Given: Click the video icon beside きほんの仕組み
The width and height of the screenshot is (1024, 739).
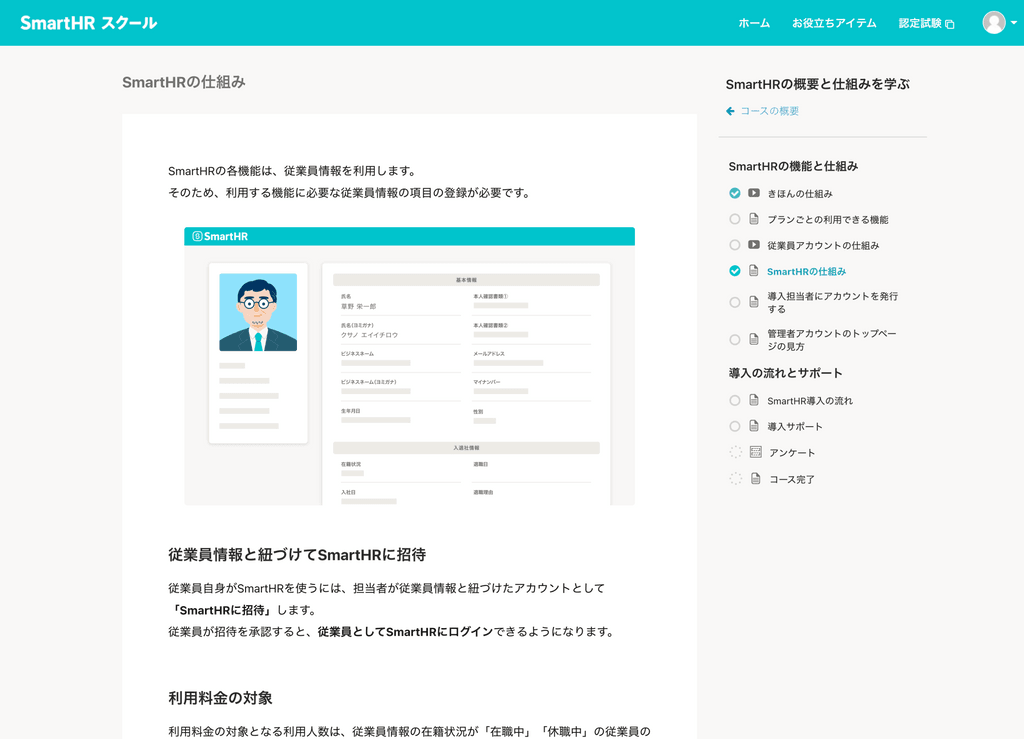Looking at the screenshot, I should pyautogui.click(x=753, y=193).
